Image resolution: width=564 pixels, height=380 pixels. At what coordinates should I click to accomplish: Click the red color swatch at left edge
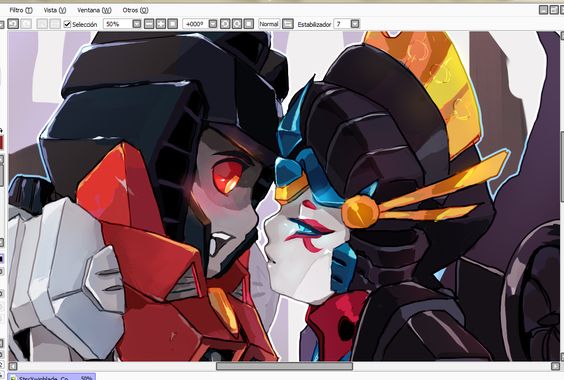[1, 143]
